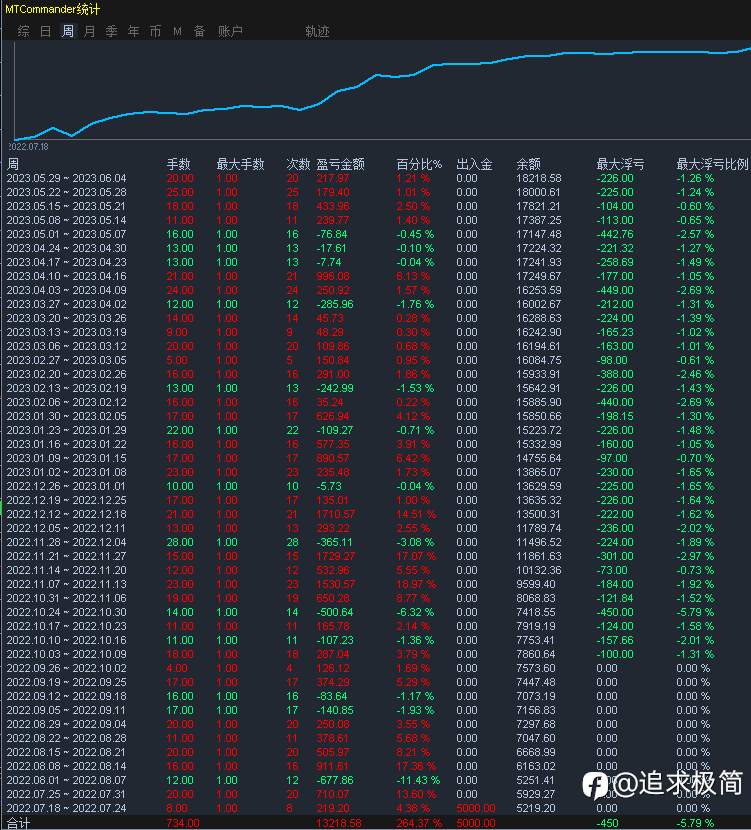Switch to the 季 (quarterly) tab

coord(112,31)
